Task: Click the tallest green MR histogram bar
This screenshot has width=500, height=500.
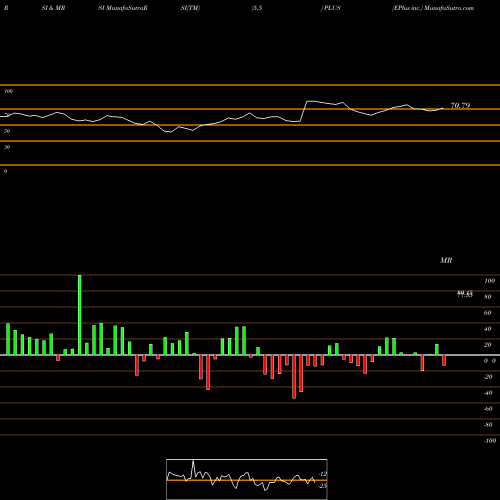Action: [x=80, y=315]
